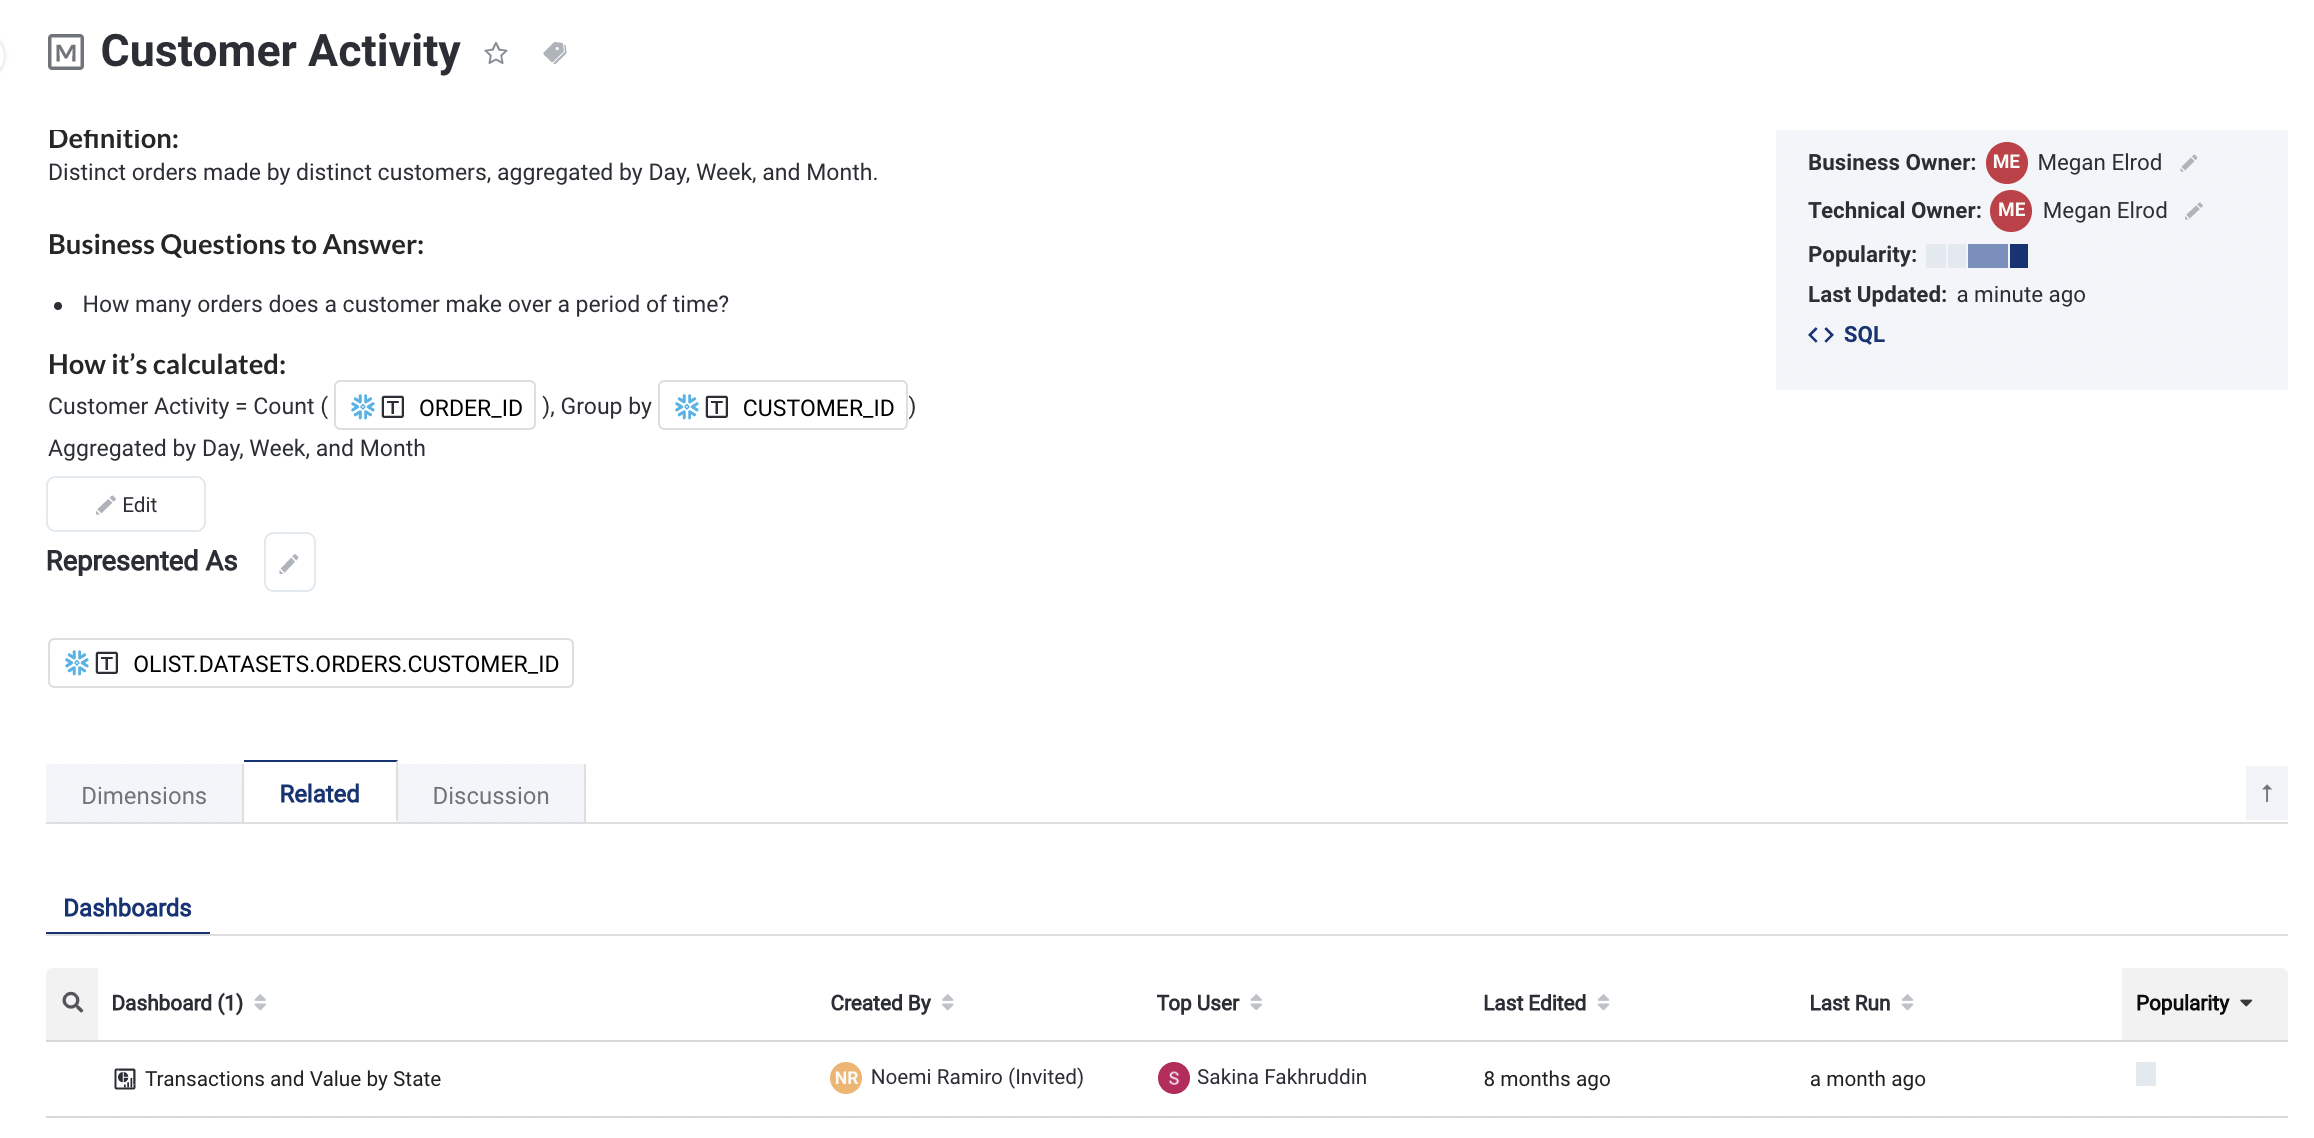Open the ORDER_ID column chip

click(x=436, y=407)
